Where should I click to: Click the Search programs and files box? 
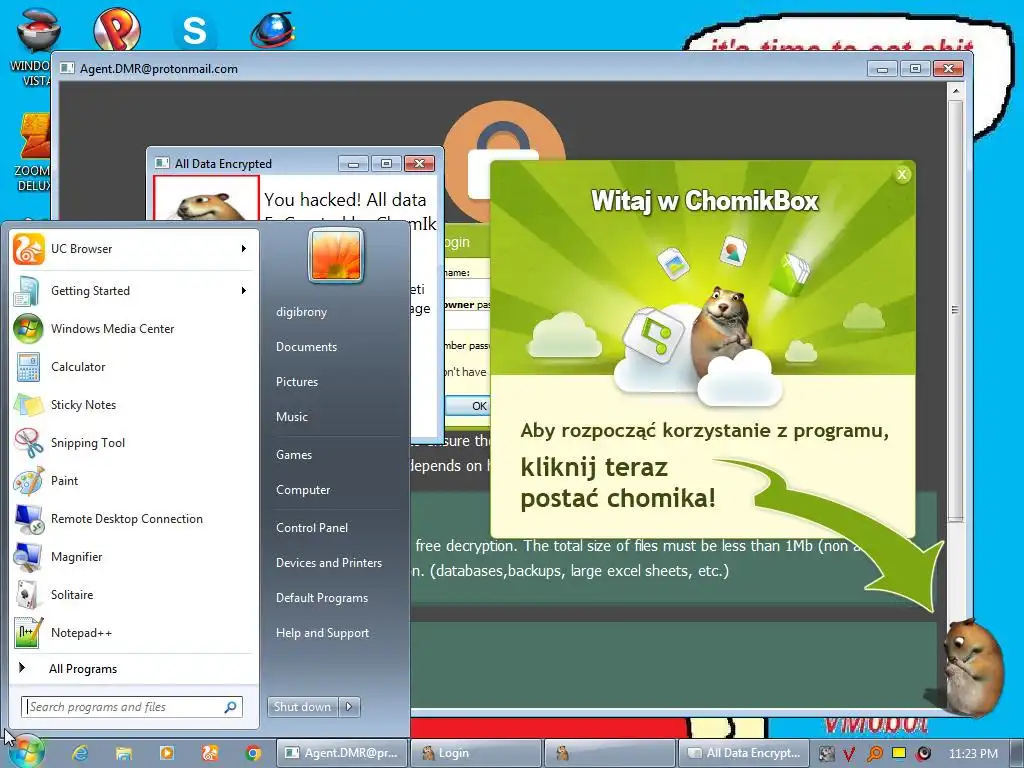(132, 707)
